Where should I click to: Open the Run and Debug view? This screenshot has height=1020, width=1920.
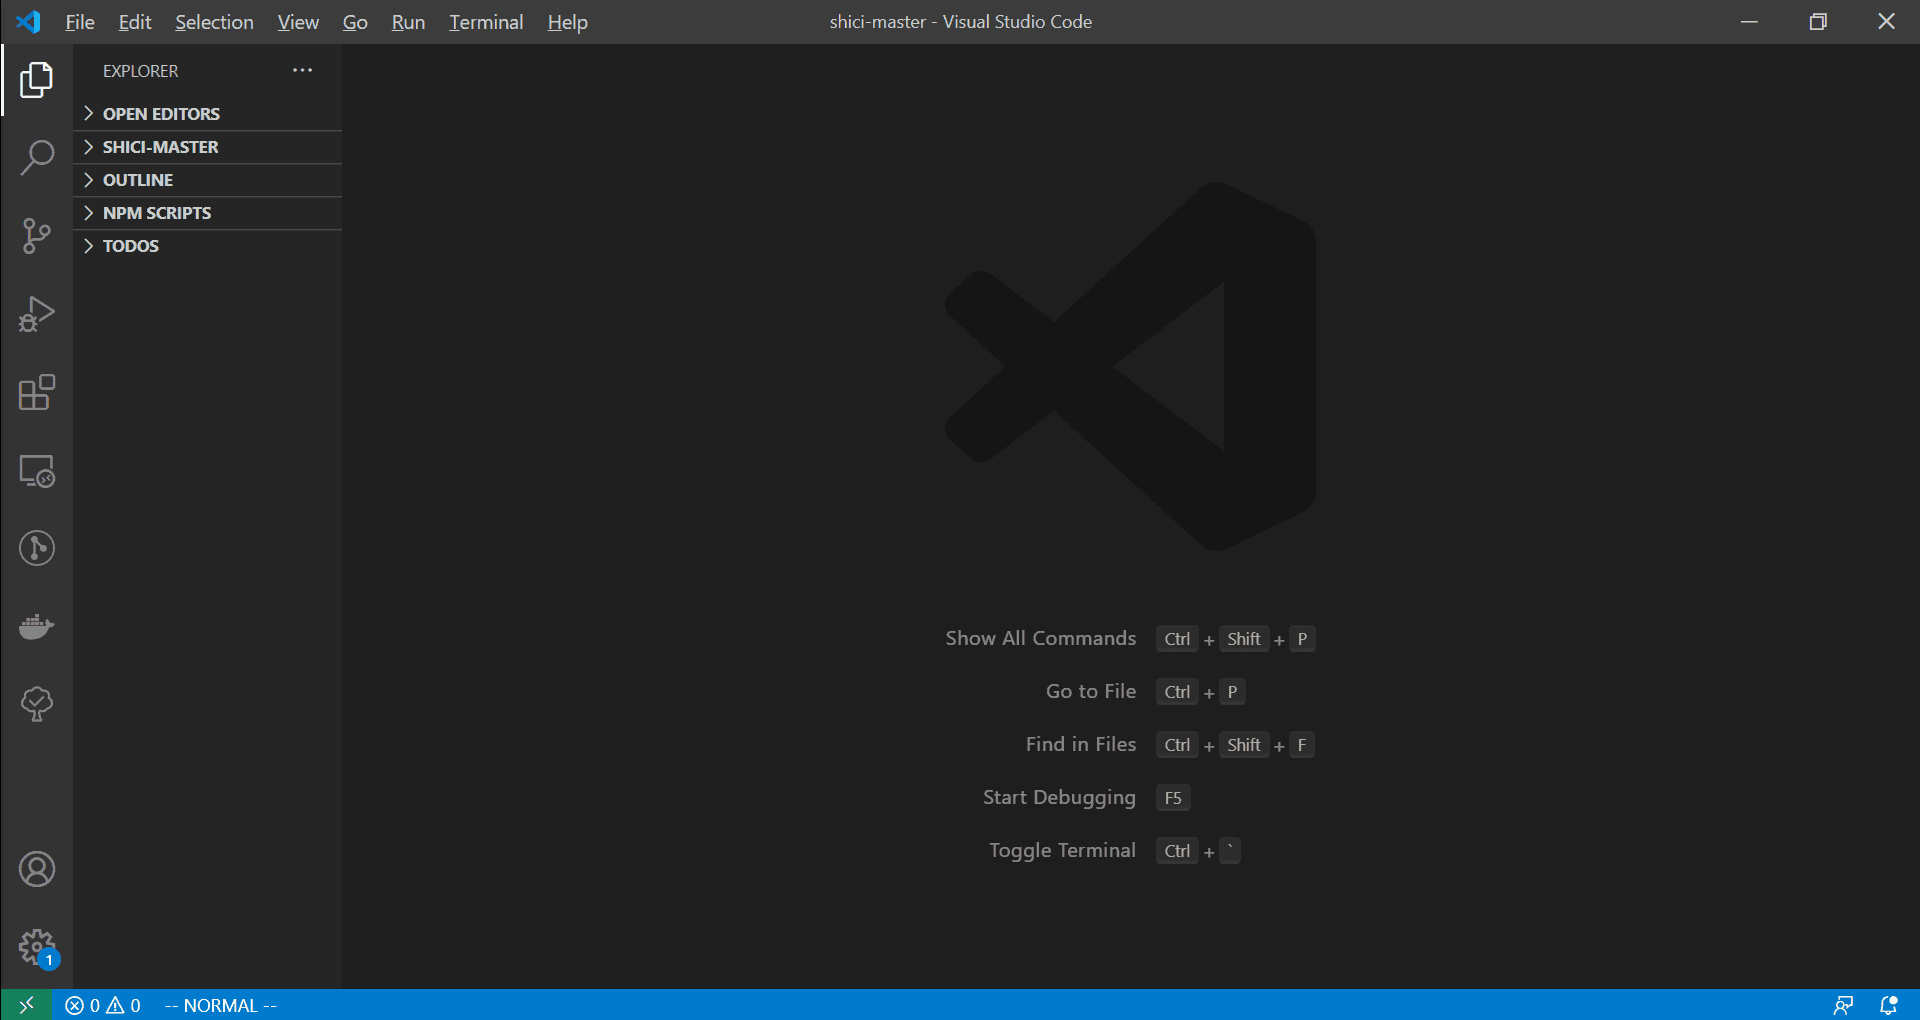(37, 314)
